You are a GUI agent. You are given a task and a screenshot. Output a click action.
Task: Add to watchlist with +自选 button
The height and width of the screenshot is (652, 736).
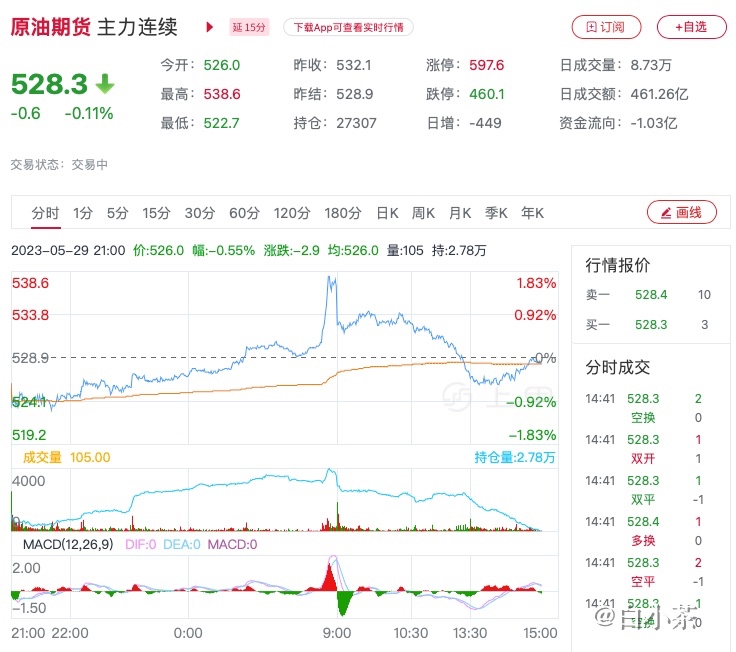pos(691,27)
